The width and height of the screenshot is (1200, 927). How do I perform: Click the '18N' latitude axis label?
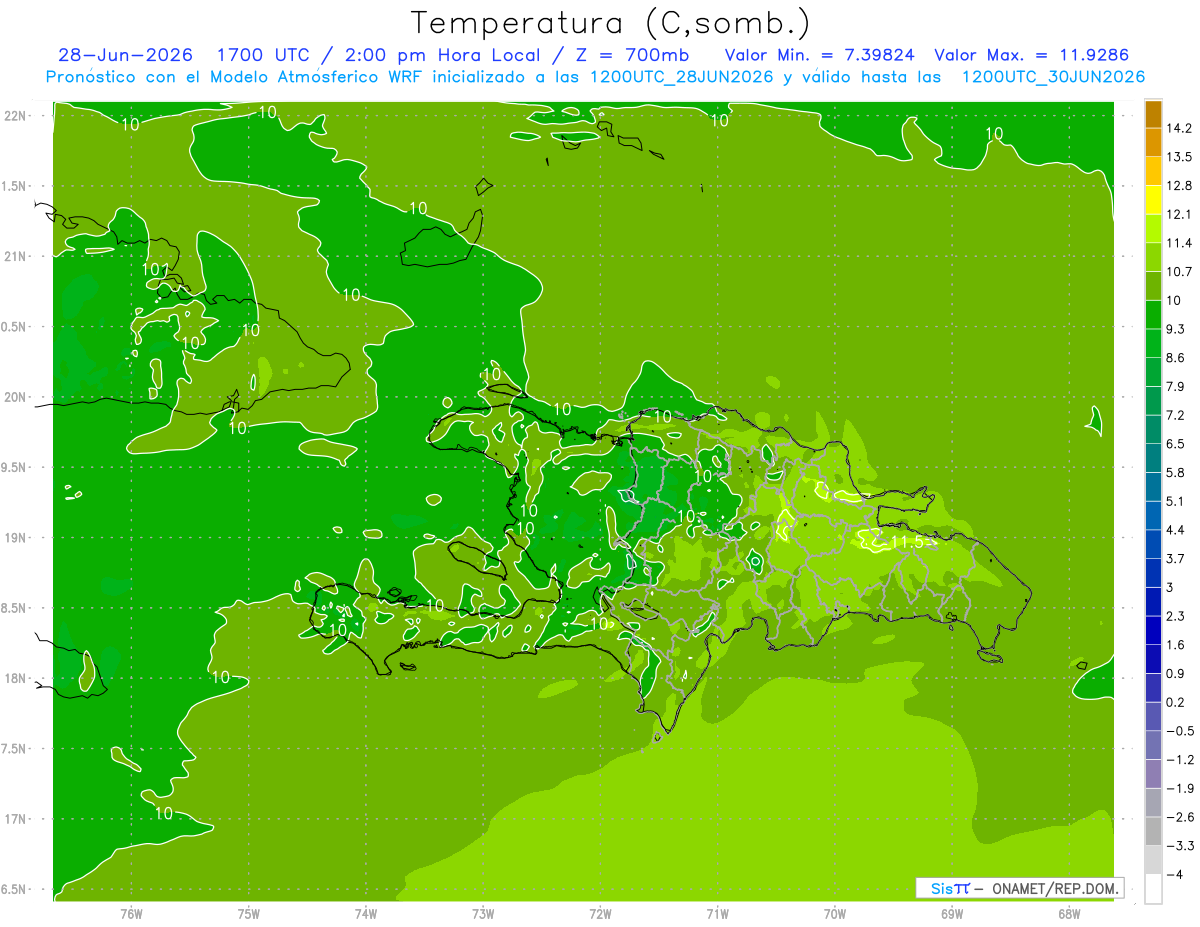[x=15, y=679]
